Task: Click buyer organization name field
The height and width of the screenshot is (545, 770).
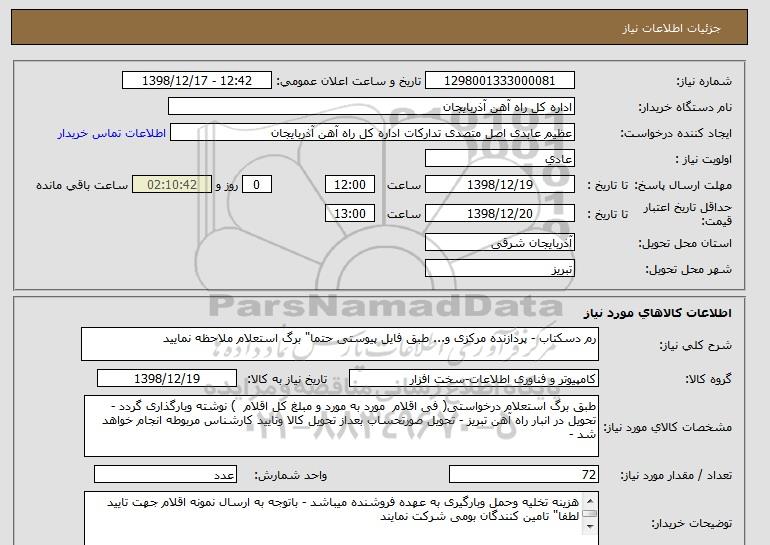Action: (371, 107)
